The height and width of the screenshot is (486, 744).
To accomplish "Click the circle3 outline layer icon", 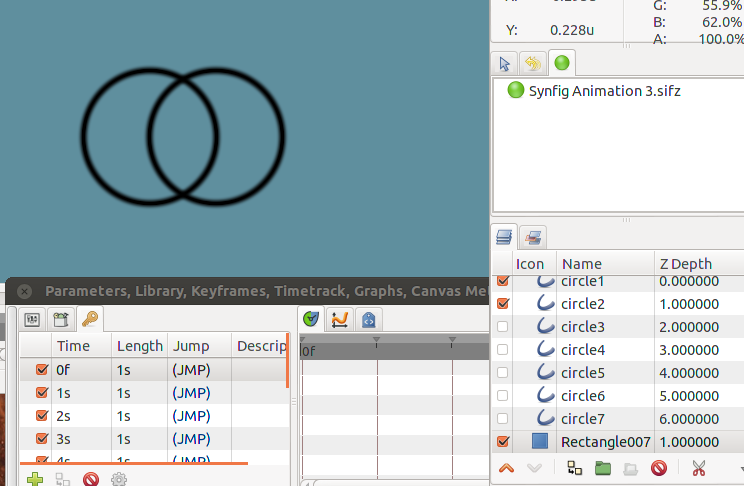I will pyautogui.click(x=545, y=326).
